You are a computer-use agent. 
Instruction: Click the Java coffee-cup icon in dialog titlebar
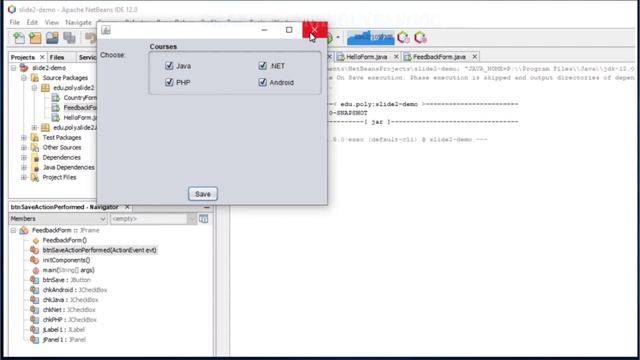(106, 30)
